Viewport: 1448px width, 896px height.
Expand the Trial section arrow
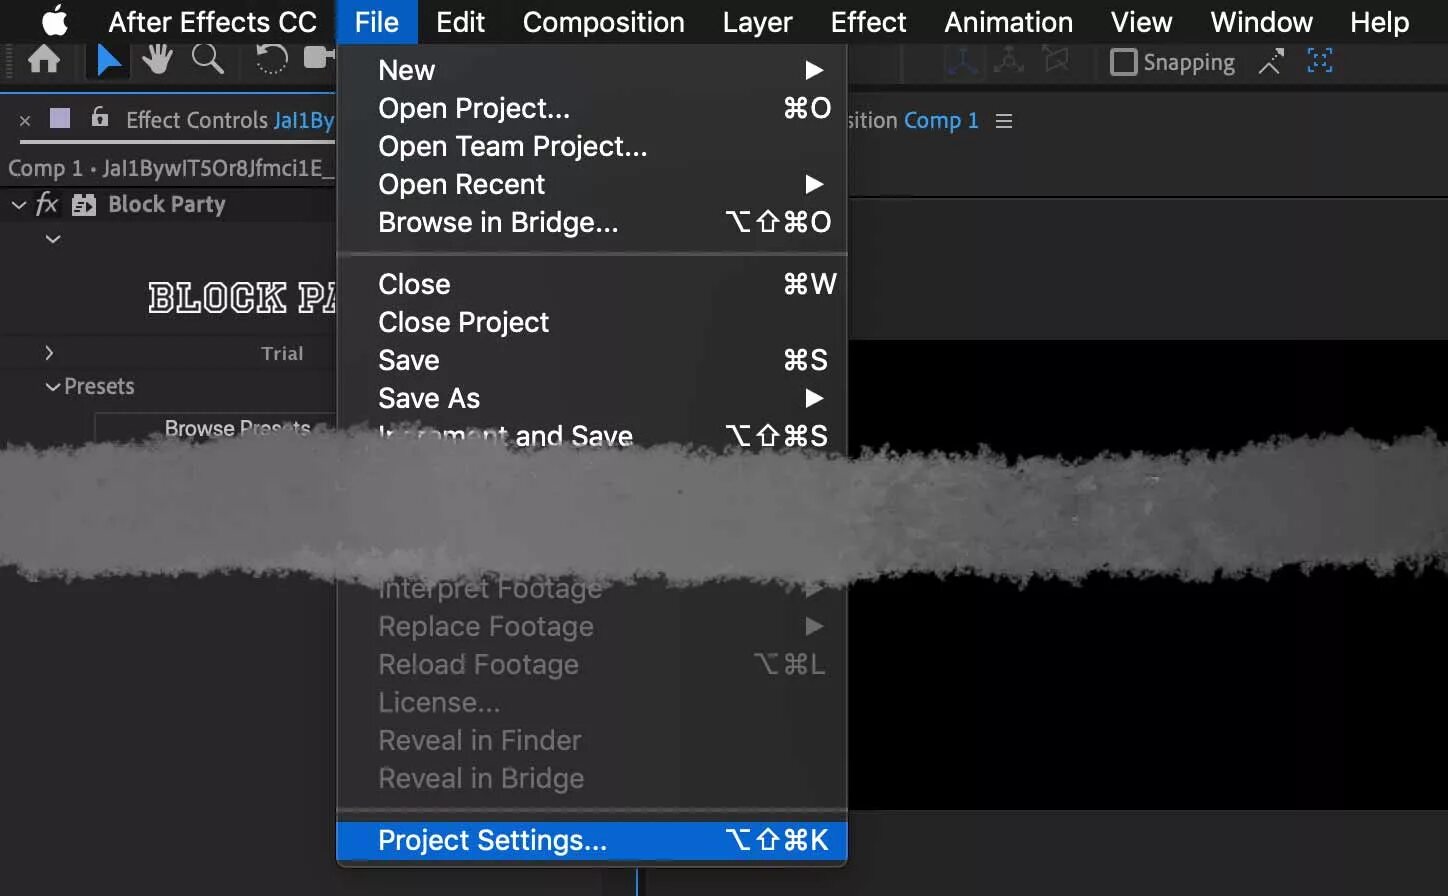coord(49,353)
